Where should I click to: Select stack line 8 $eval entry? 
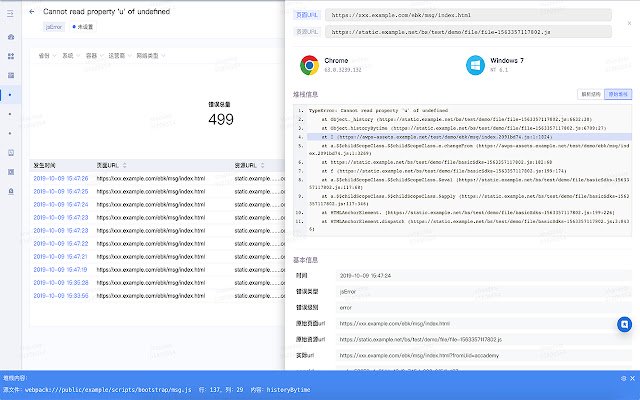469,183
